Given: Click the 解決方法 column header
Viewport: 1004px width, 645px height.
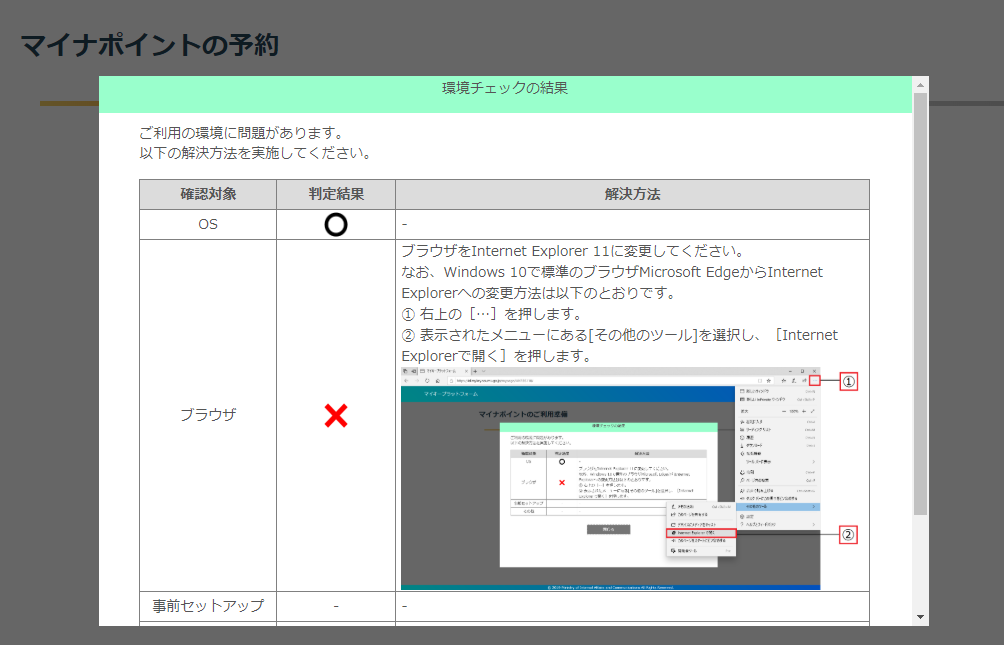Looking at the screenshot, I should pyautogui.click(x=633, y=194).
